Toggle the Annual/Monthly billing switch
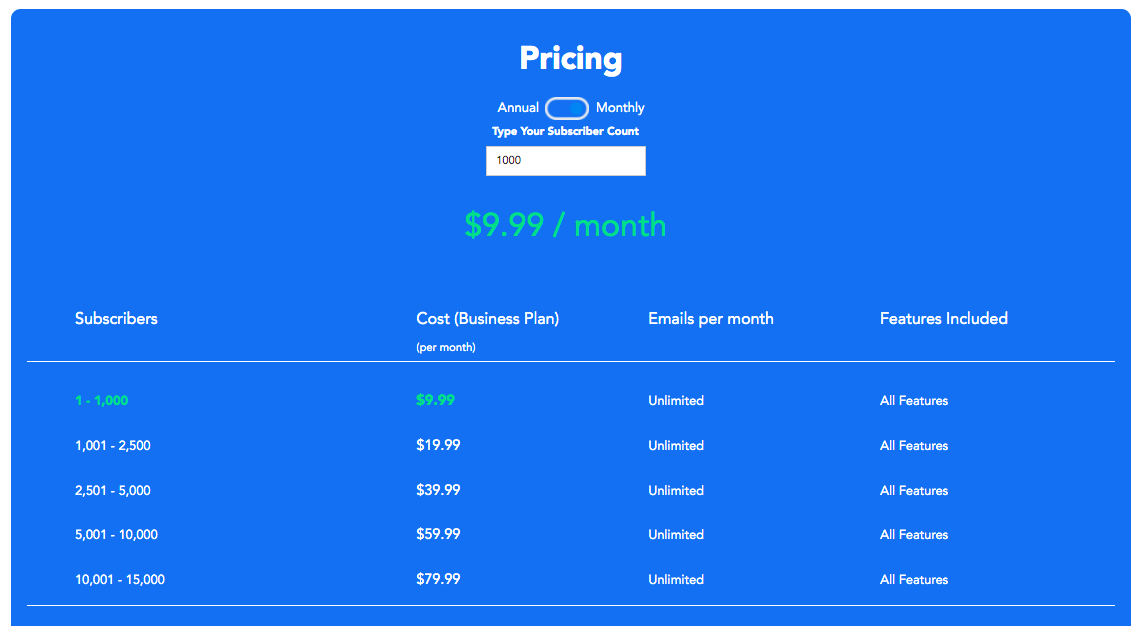The image size is (1146, 626). click(x=566, y=108)
